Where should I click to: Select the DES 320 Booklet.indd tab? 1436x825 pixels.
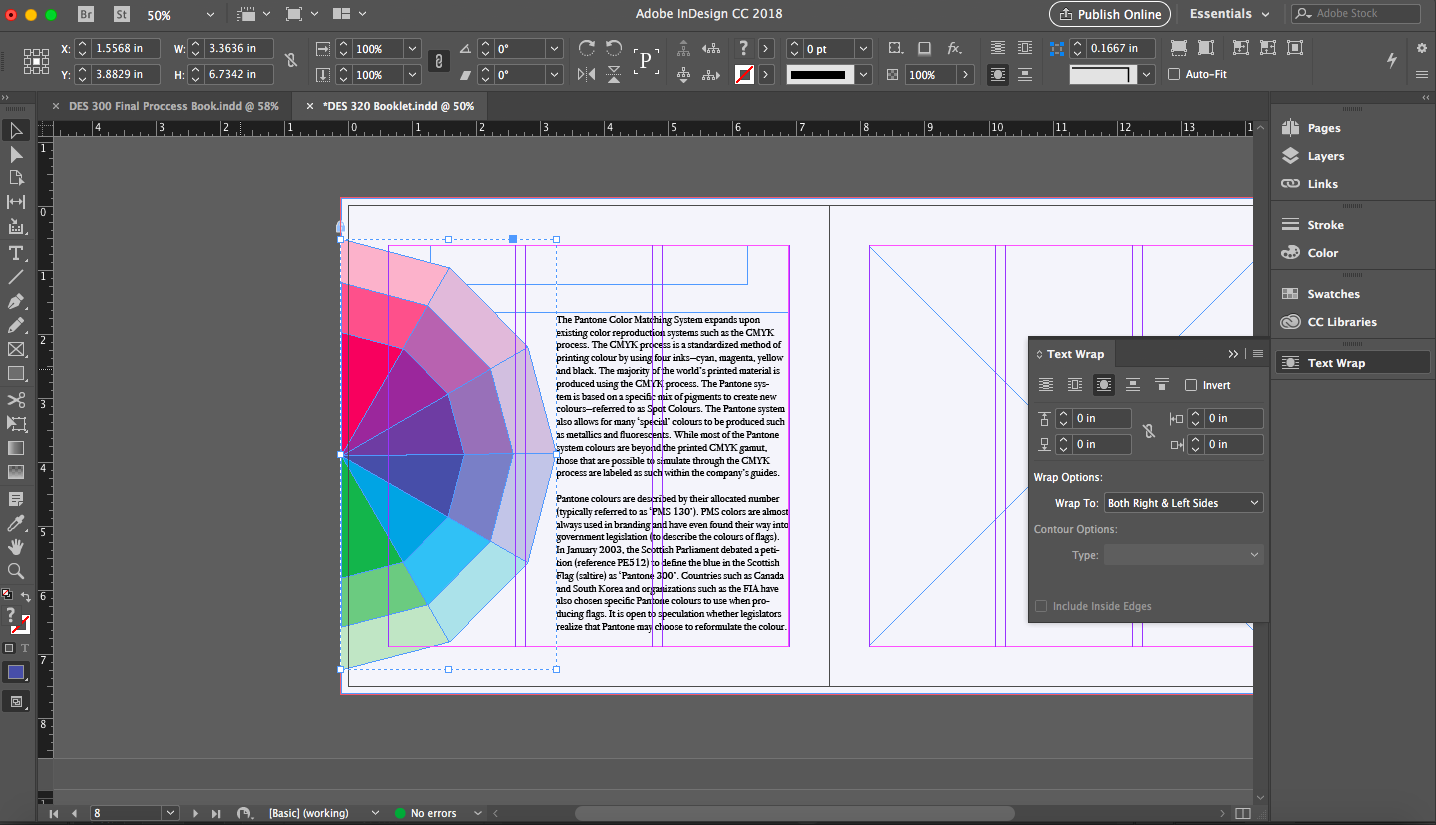pos(397,106)
